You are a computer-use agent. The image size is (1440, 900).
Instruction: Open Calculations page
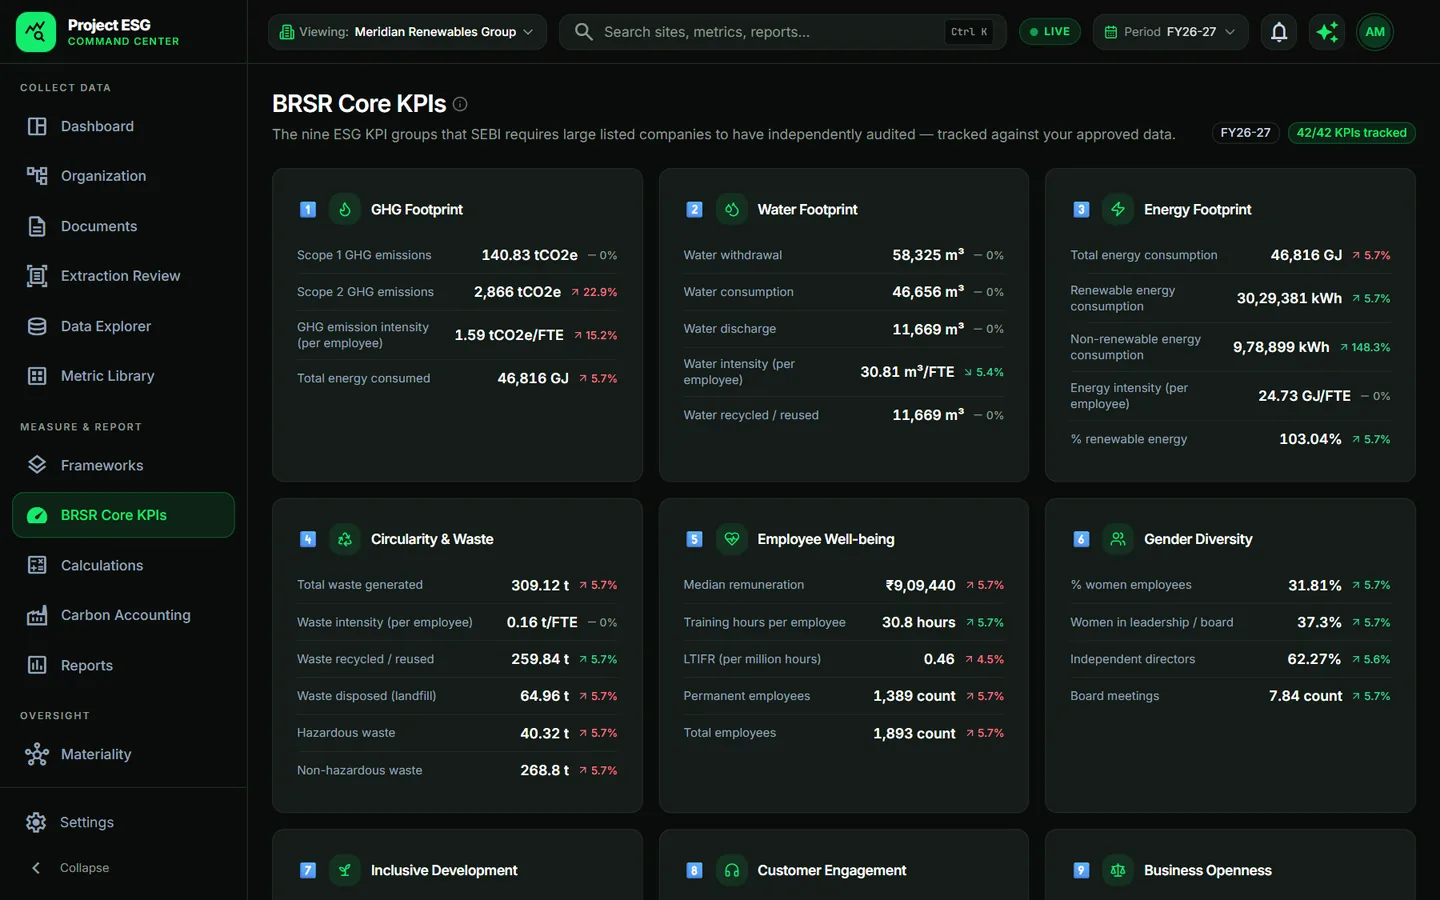click(123, 565)
